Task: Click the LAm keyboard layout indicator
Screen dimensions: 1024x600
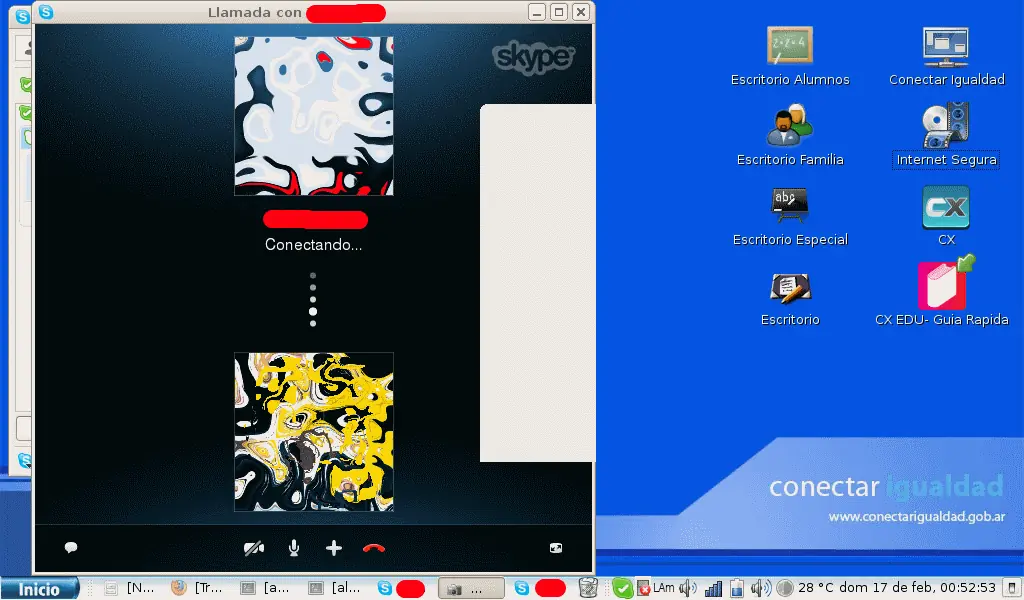Action: click(x=664, y=588)
